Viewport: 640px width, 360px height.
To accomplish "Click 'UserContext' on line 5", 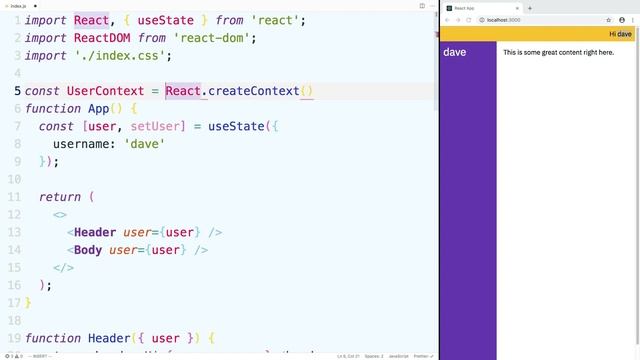I will pos(105,91).
